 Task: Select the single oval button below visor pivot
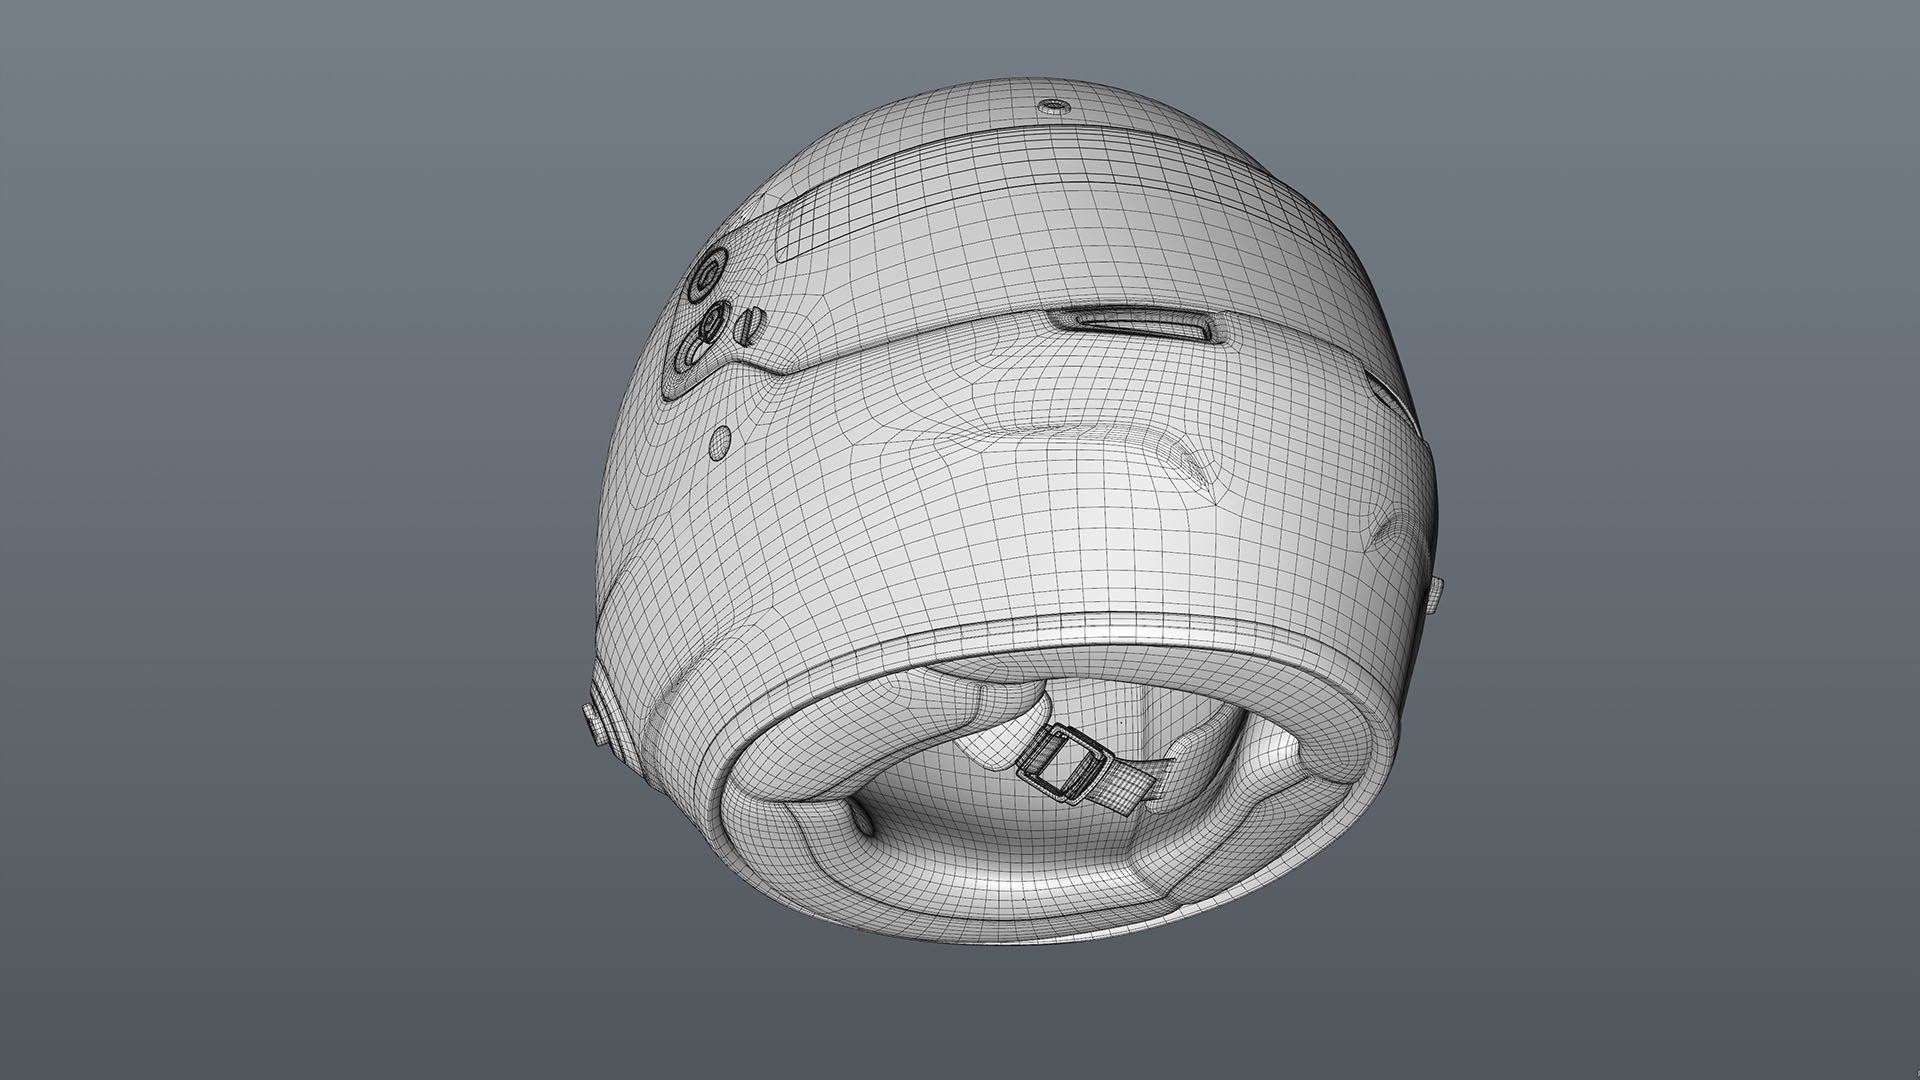720,441
